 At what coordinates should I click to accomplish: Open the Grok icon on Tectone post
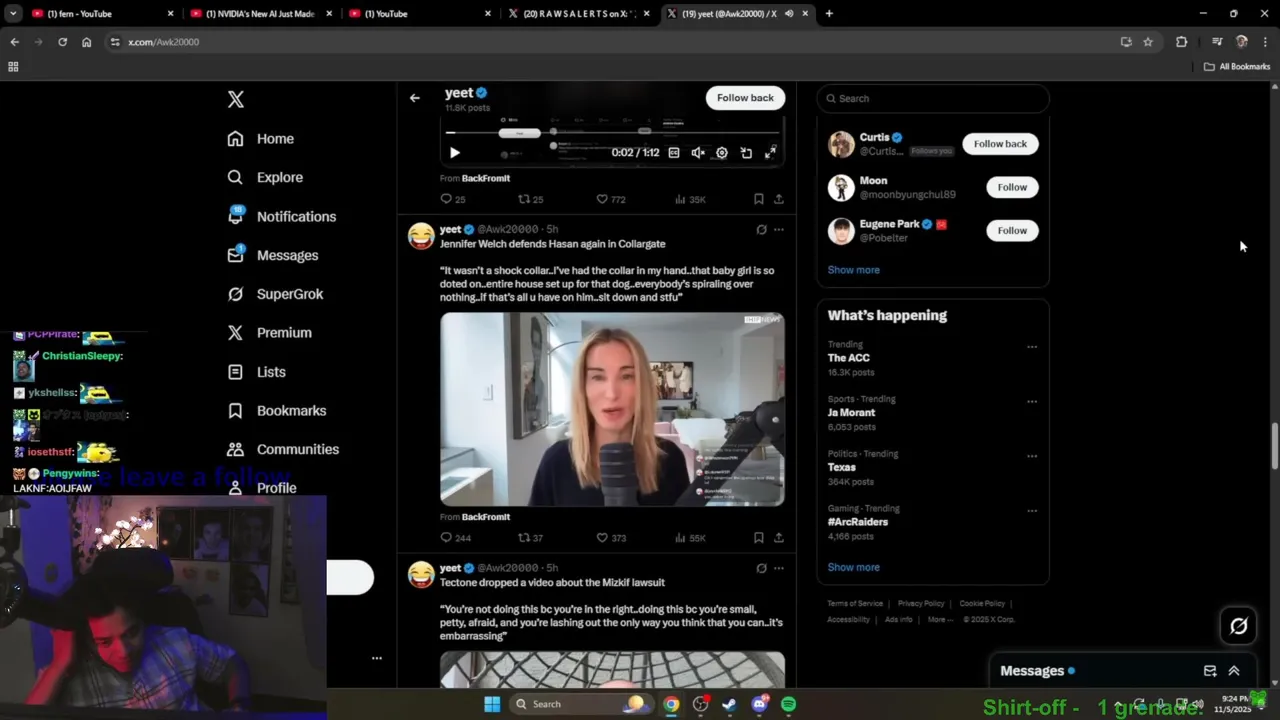pos(761,568)
